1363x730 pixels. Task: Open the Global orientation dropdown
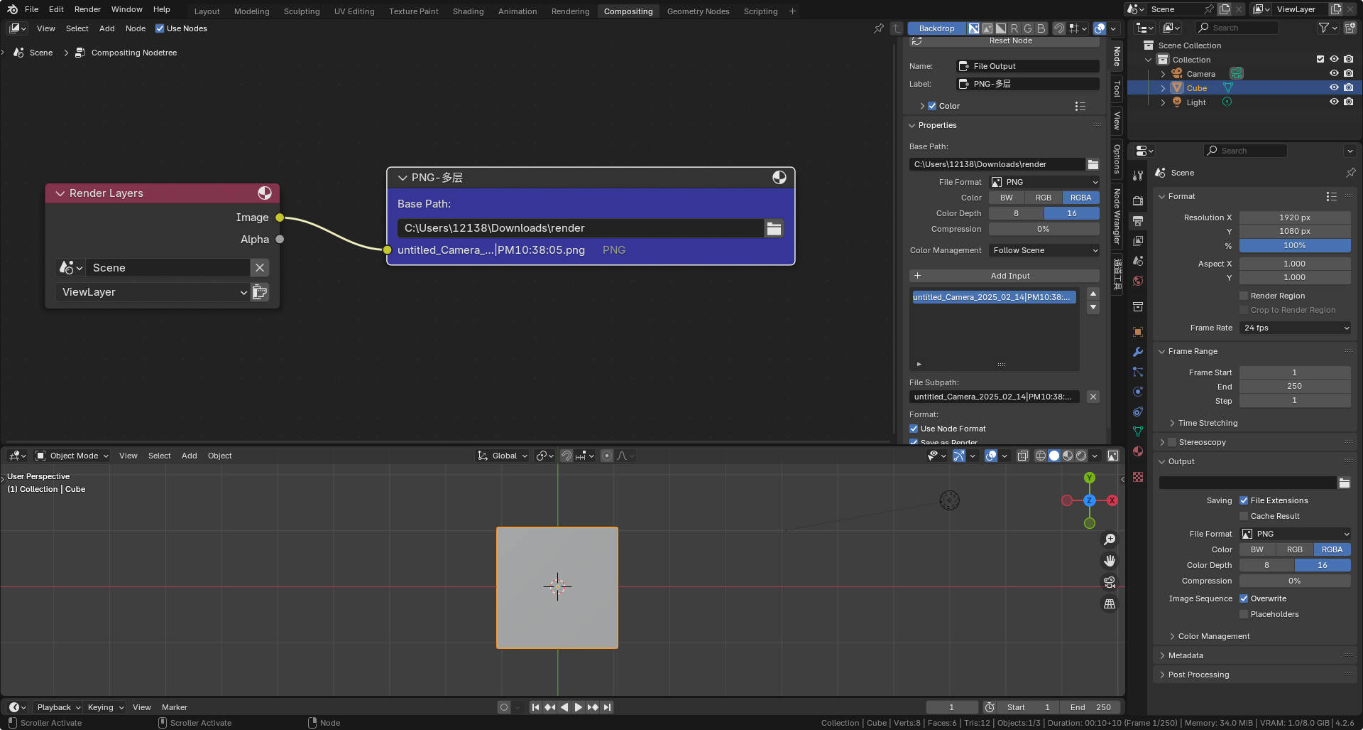click(502, 456)
